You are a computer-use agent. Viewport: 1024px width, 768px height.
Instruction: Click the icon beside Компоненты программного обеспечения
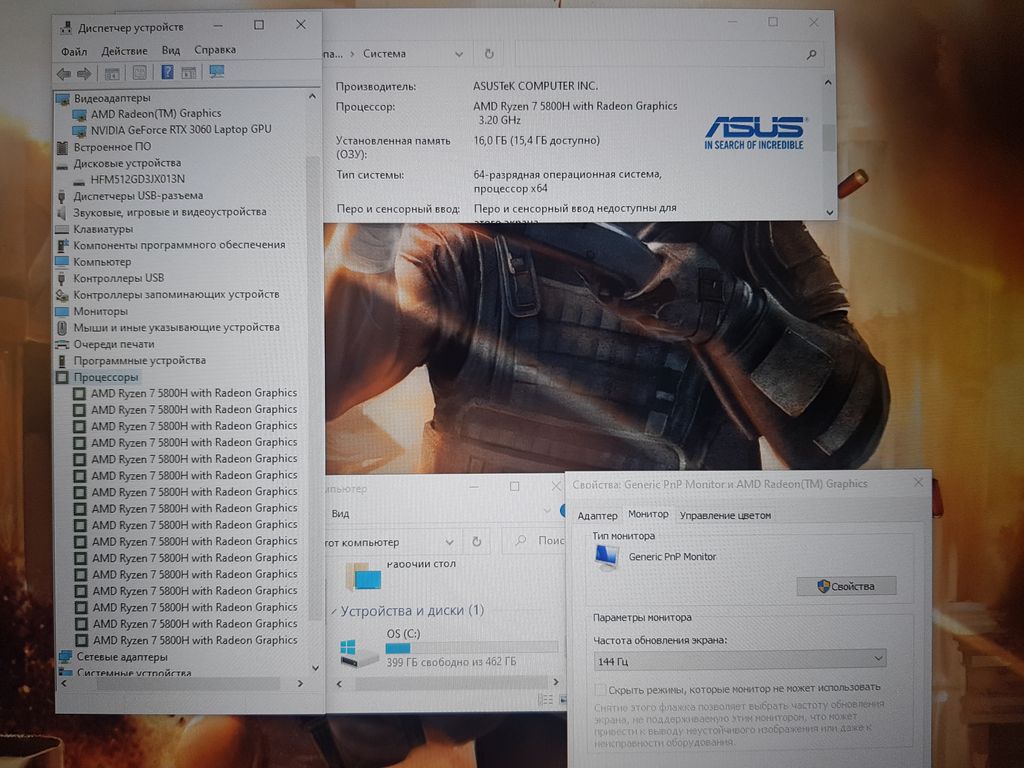tap(62, 246)
